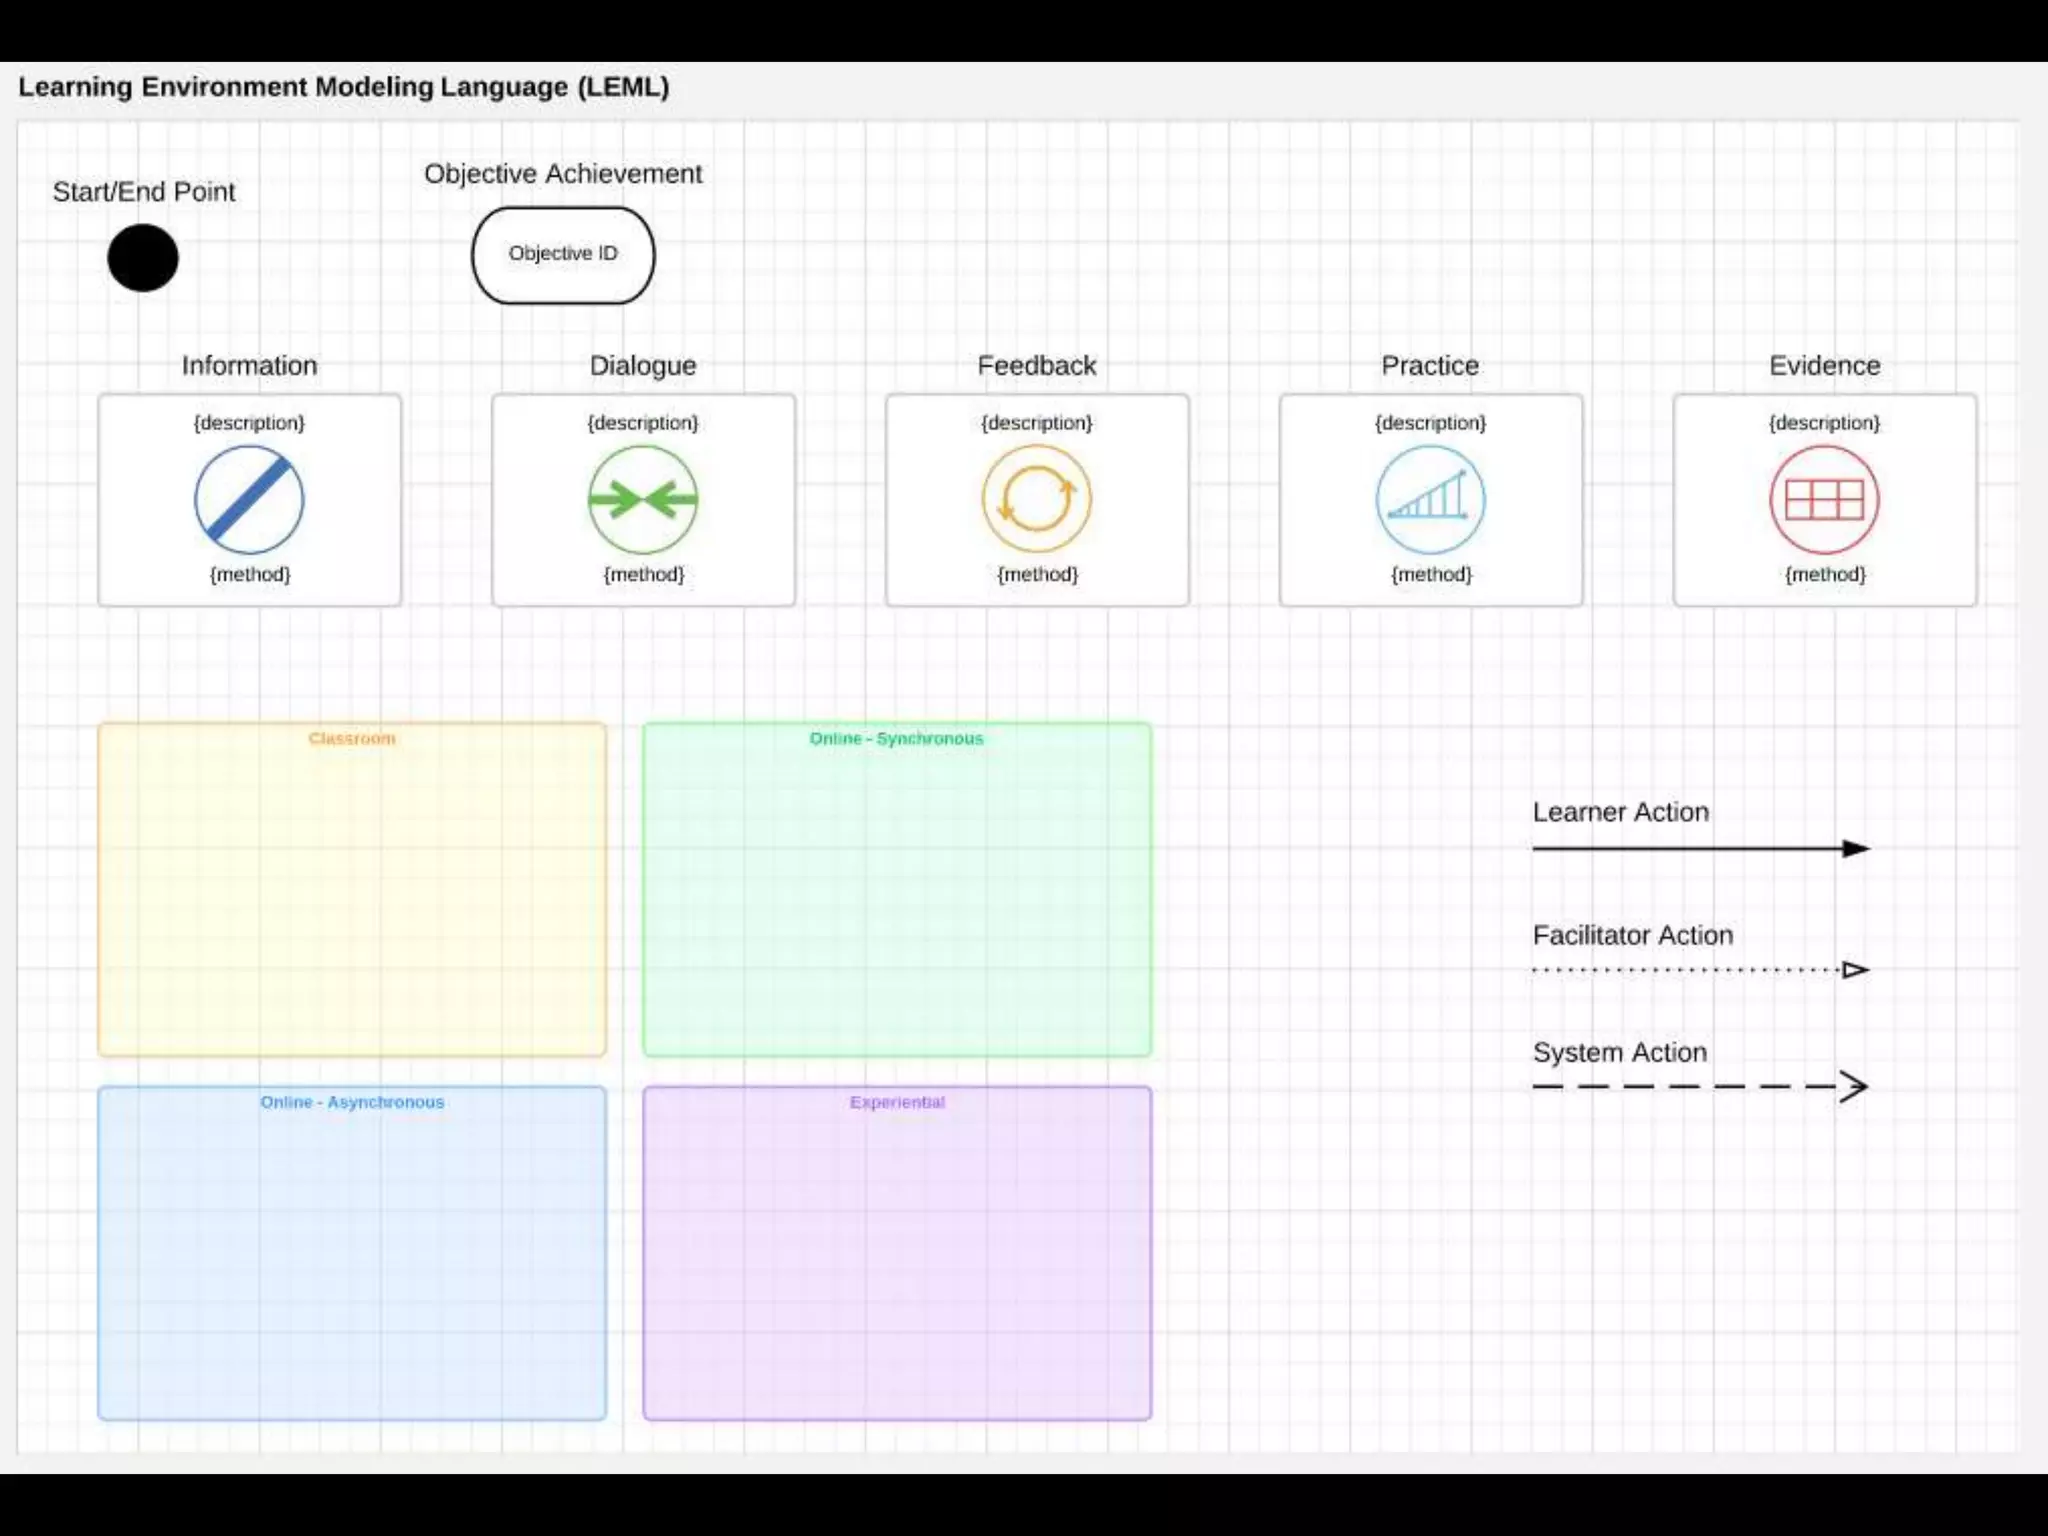
Task: Click the Information block description placeholder
Action: coord(249,423)
